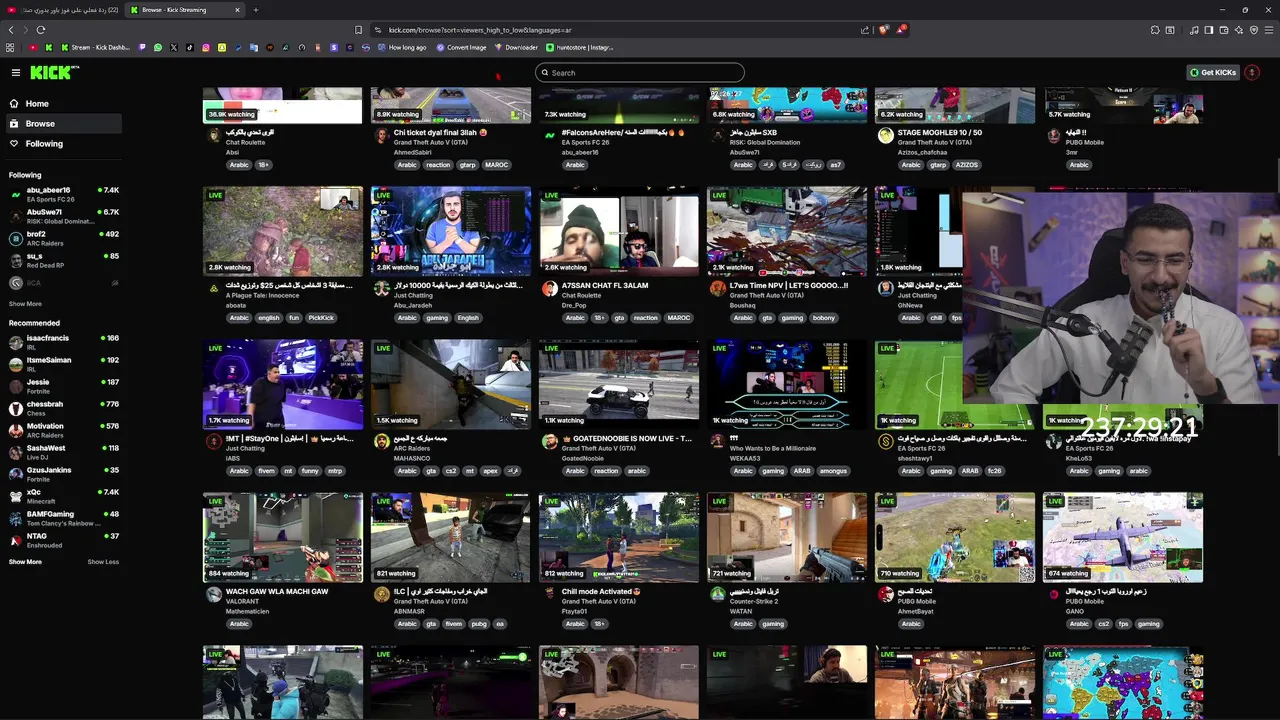Viewport: 1280px width, 720px height.
Task: Open the A Plague Tale: Innocence stream thumbnail
Action: click(x=283, y=231)
